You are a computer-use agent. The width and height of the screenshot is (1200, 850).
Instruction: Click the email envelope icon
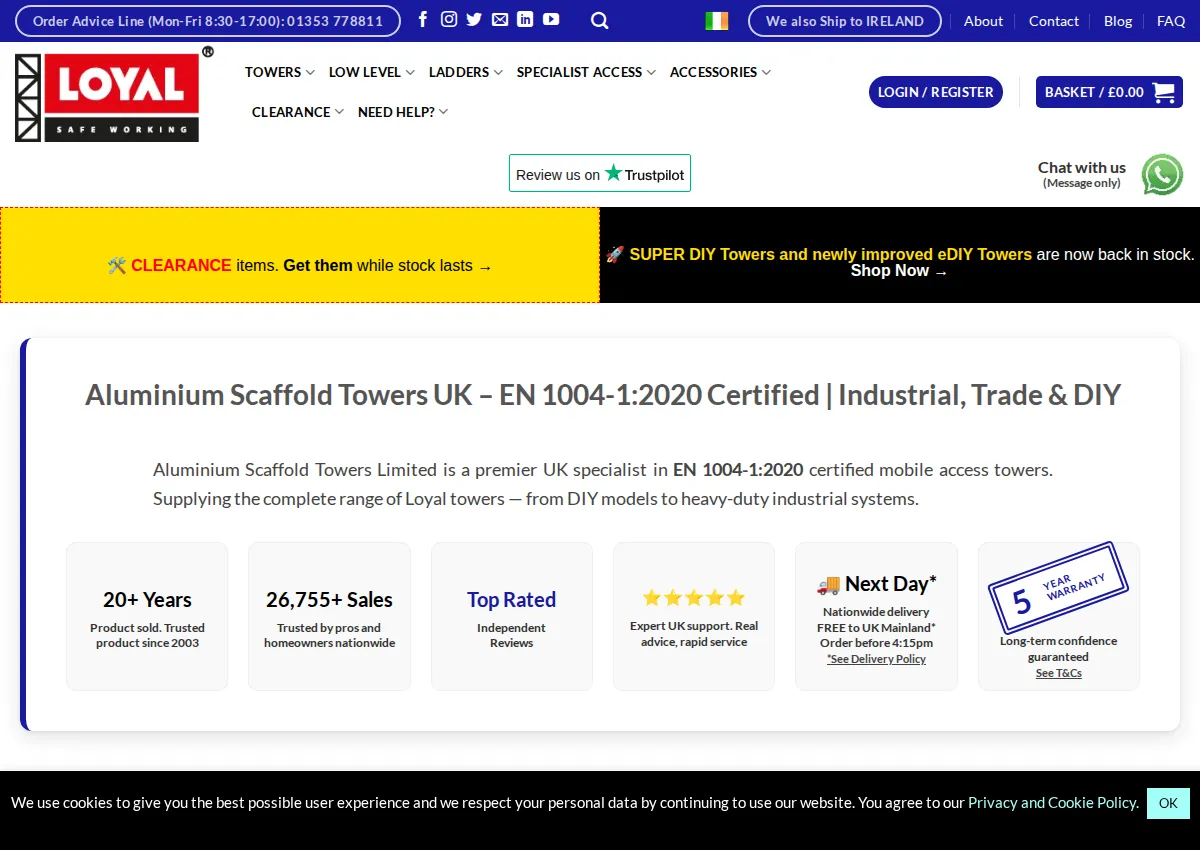coord(500,19)
